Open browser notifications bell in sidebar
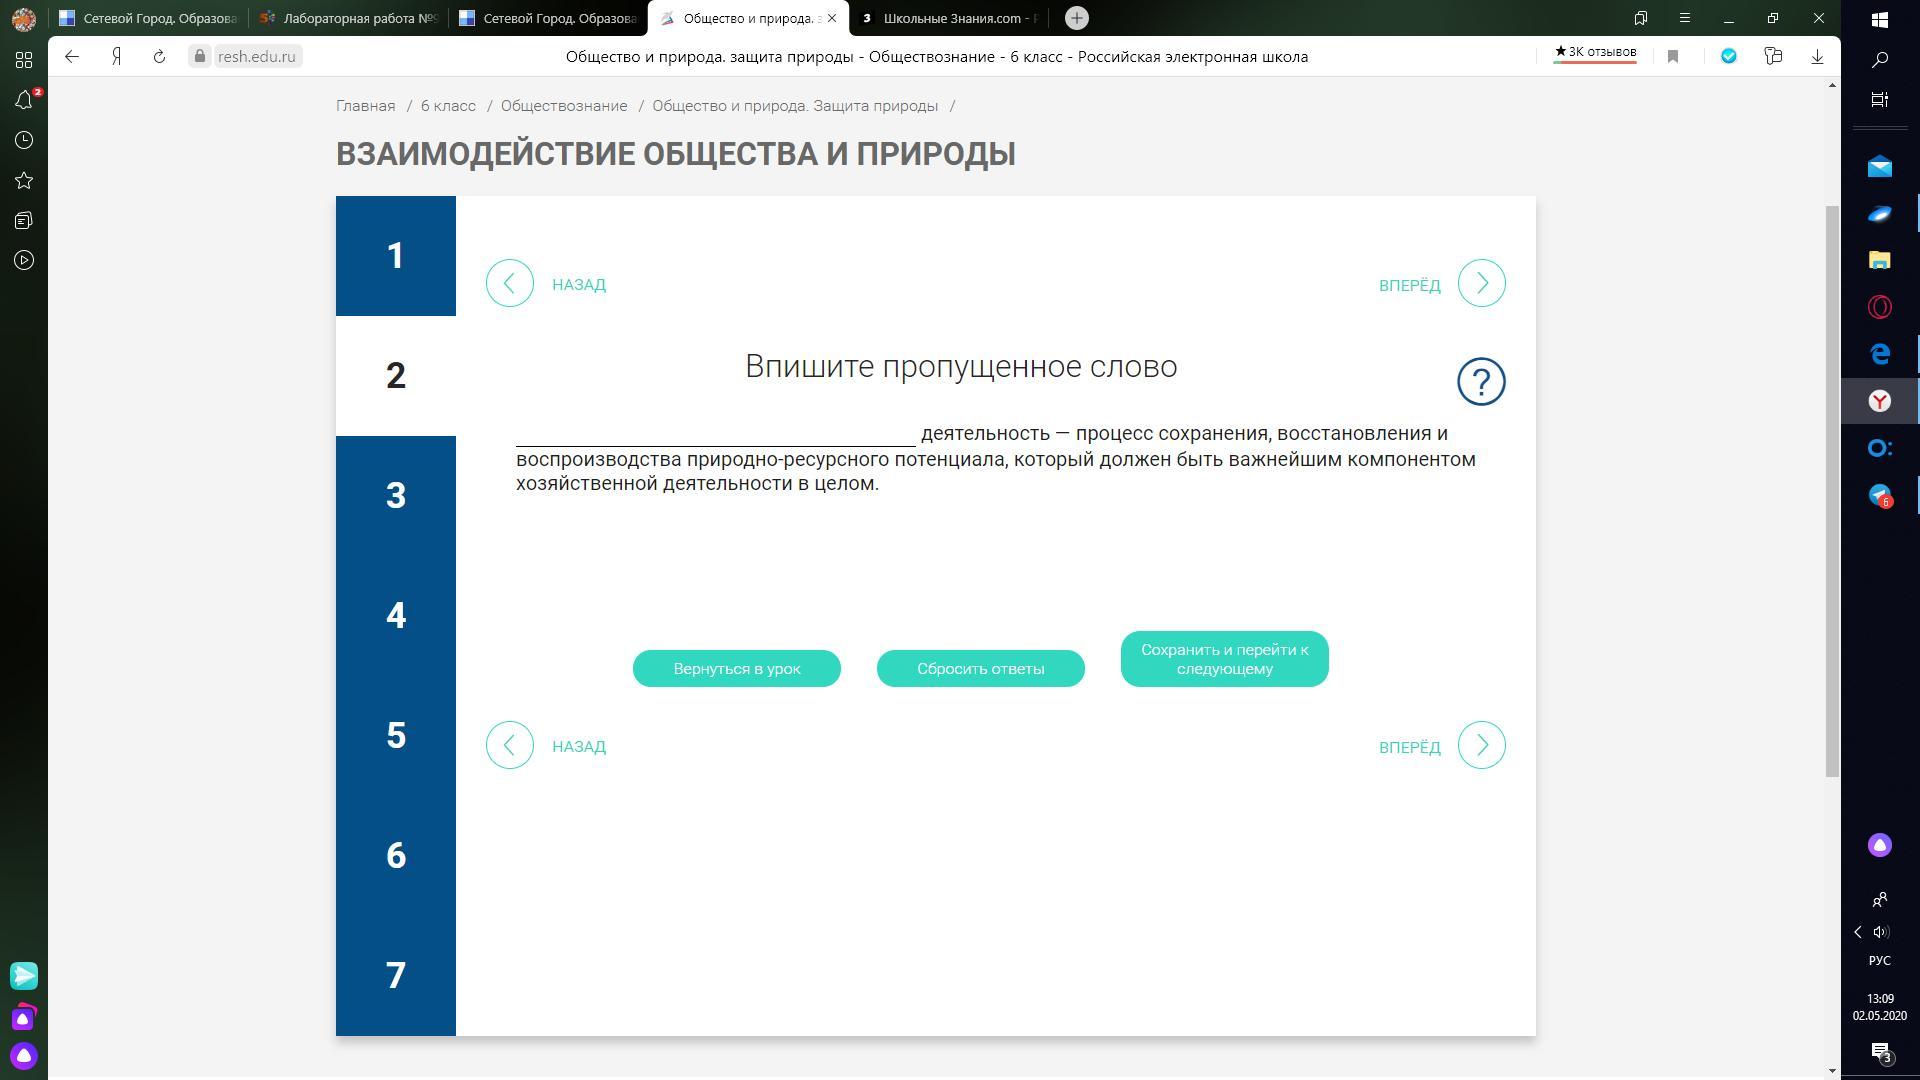Image resolution: width=1920 pixels, height=1080 pixels. [24, 100]
